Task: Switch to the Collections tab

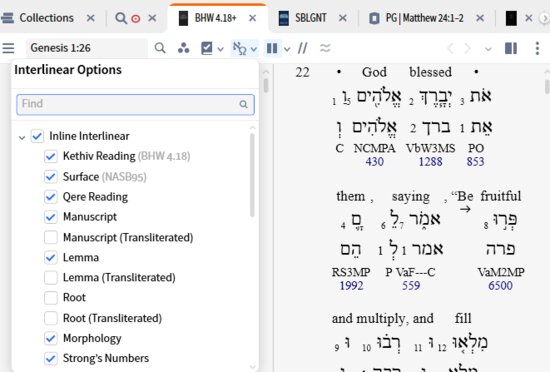Action: [x=46, y=18]
